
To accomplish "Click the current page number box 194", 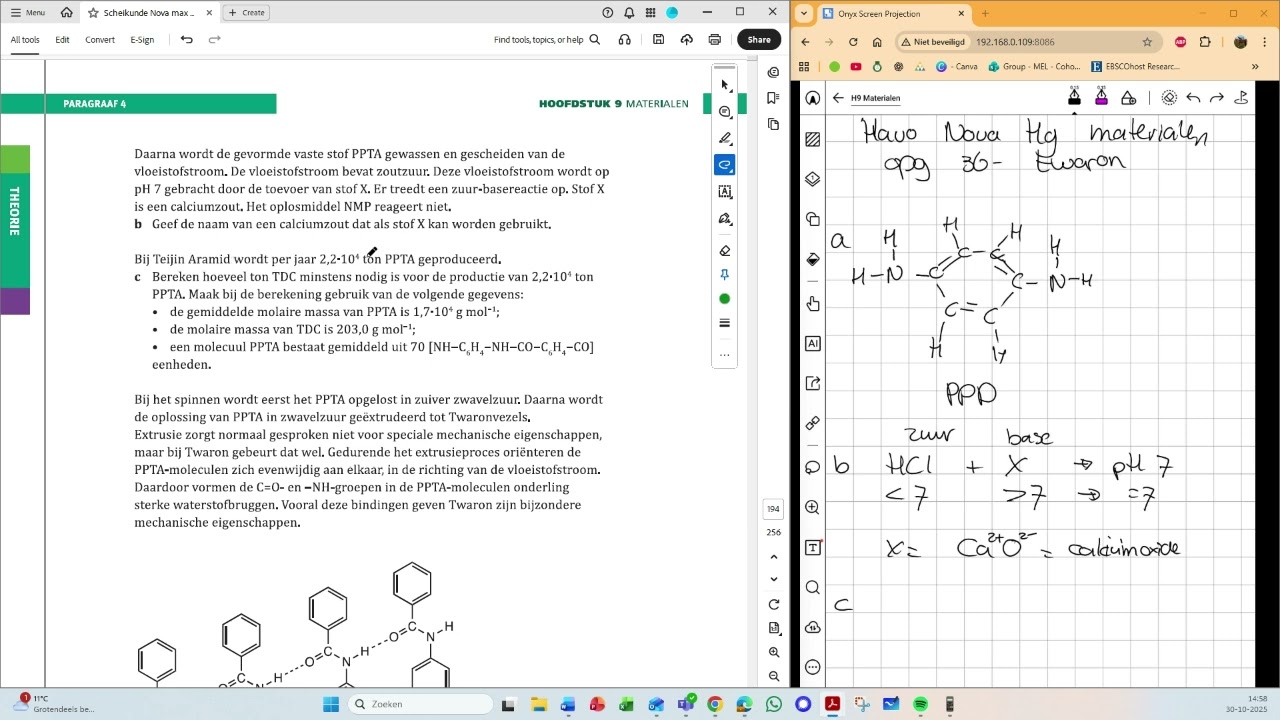I will pyautogui.click(x=773, y=509).
